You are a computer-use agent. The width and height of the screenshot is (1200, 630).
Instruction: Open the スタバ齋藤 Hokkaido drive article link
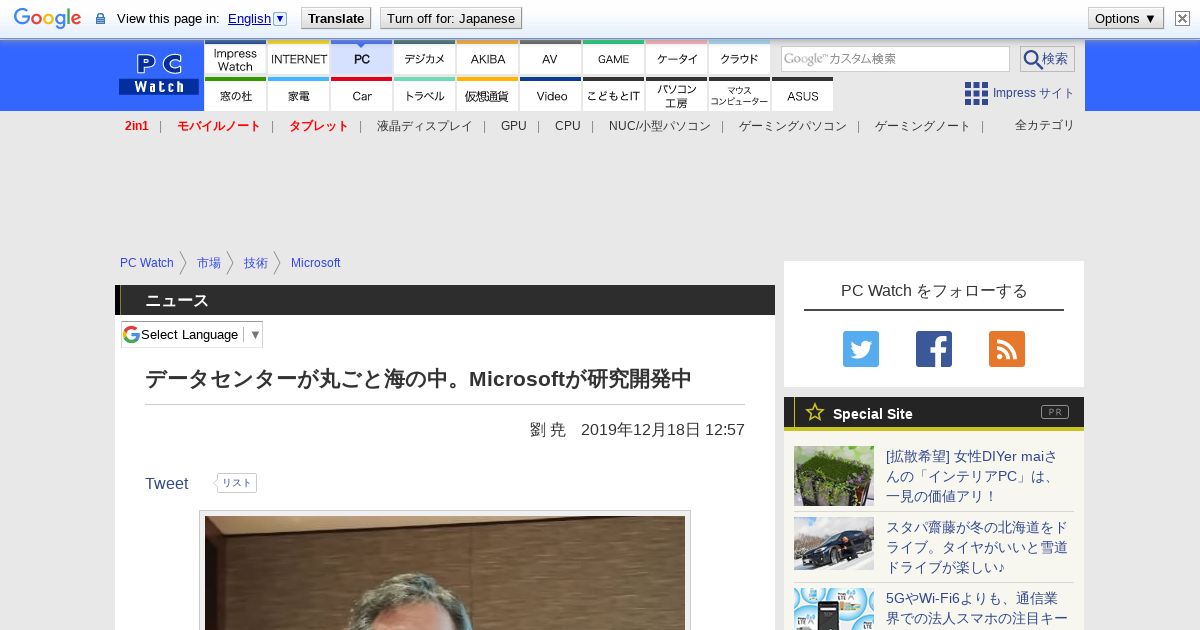pyautogui.click(x=977, y=547)
